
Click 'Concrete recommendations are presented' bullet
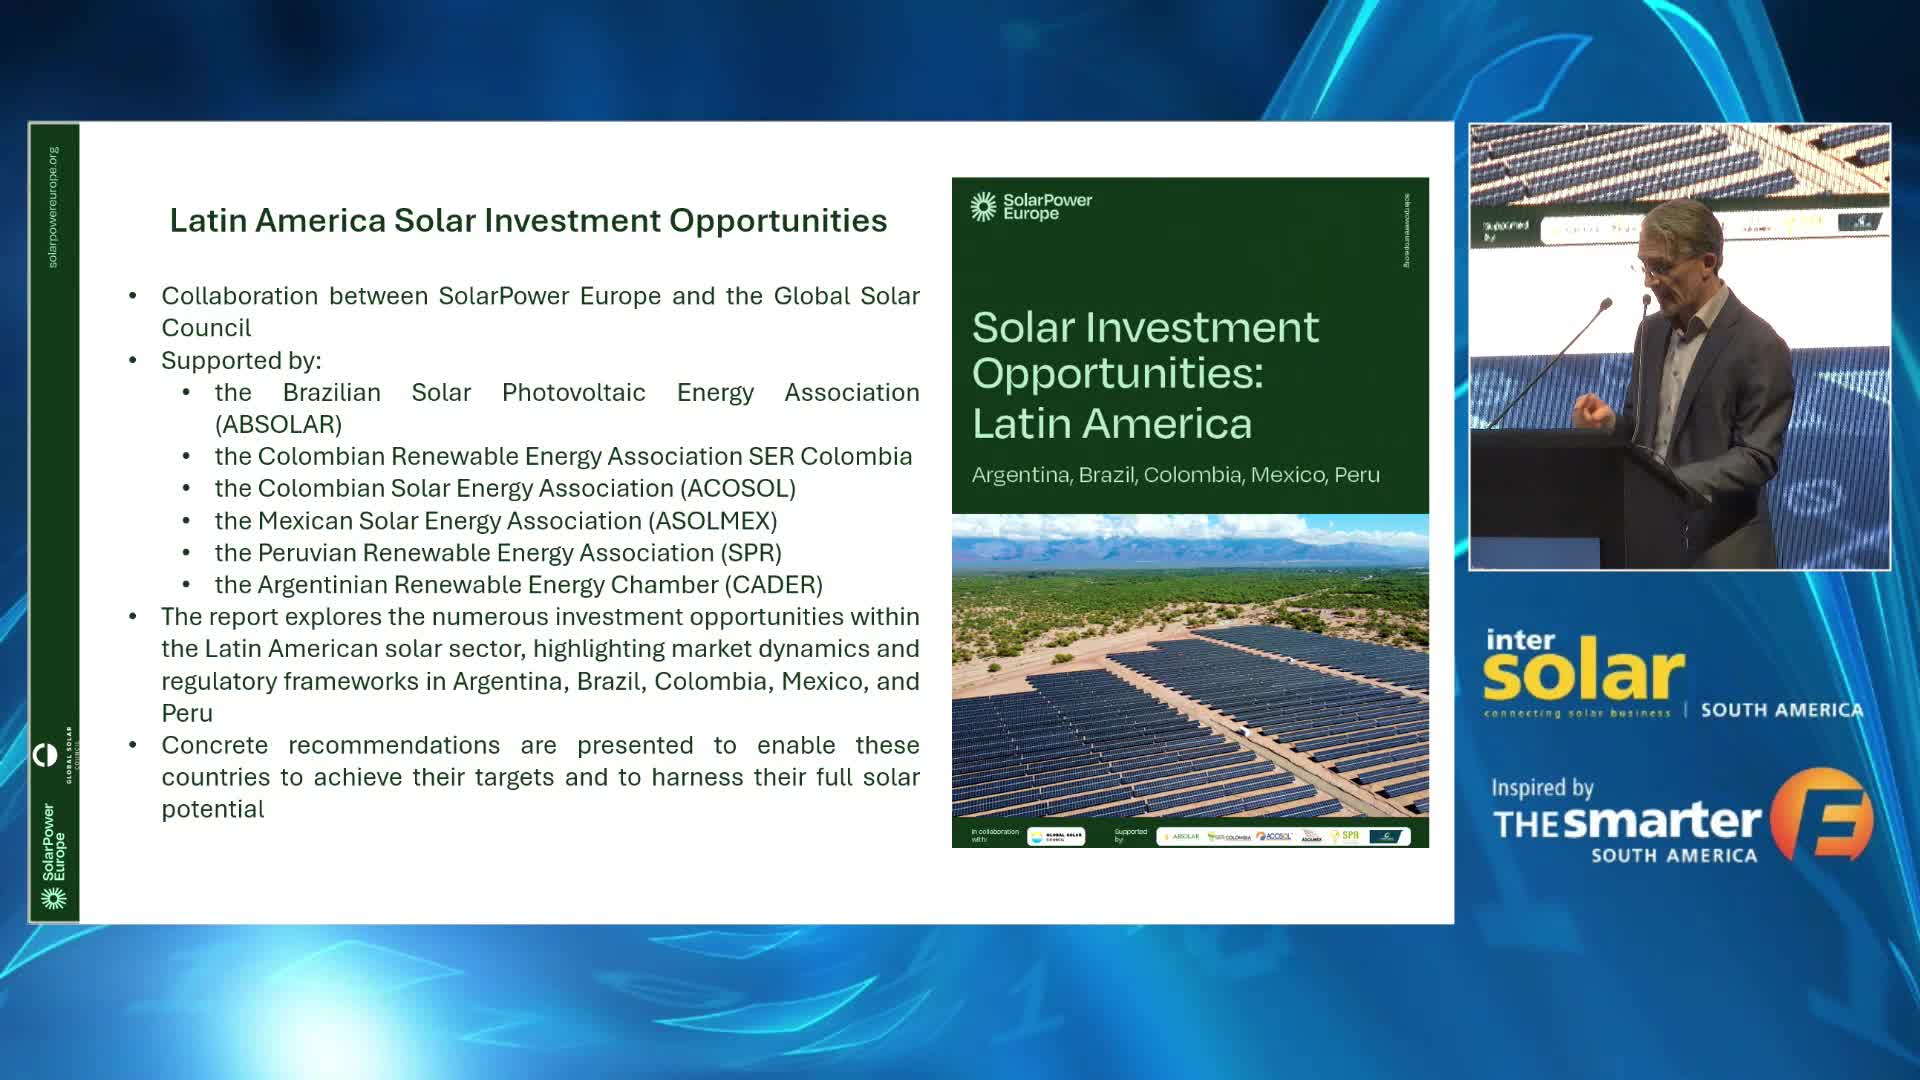tap(540, 777)
